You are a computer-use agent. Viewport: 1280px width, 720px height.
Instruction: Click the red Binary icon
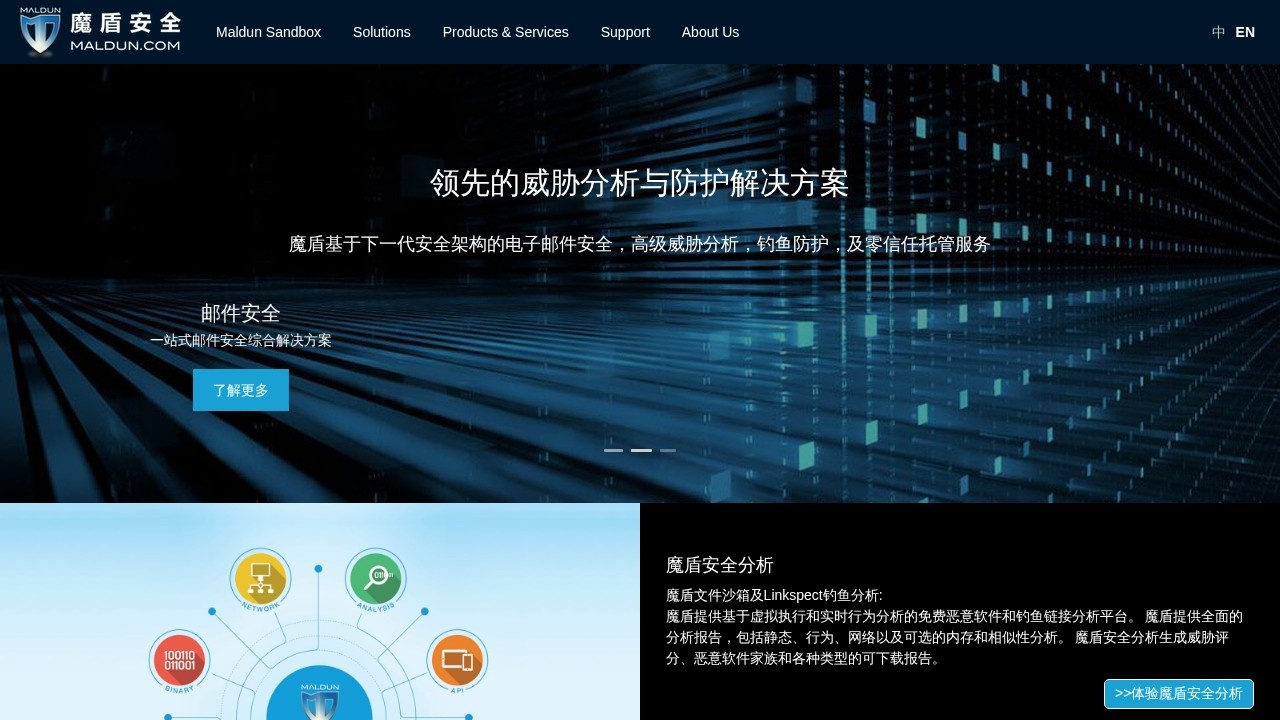coord(179,660)
